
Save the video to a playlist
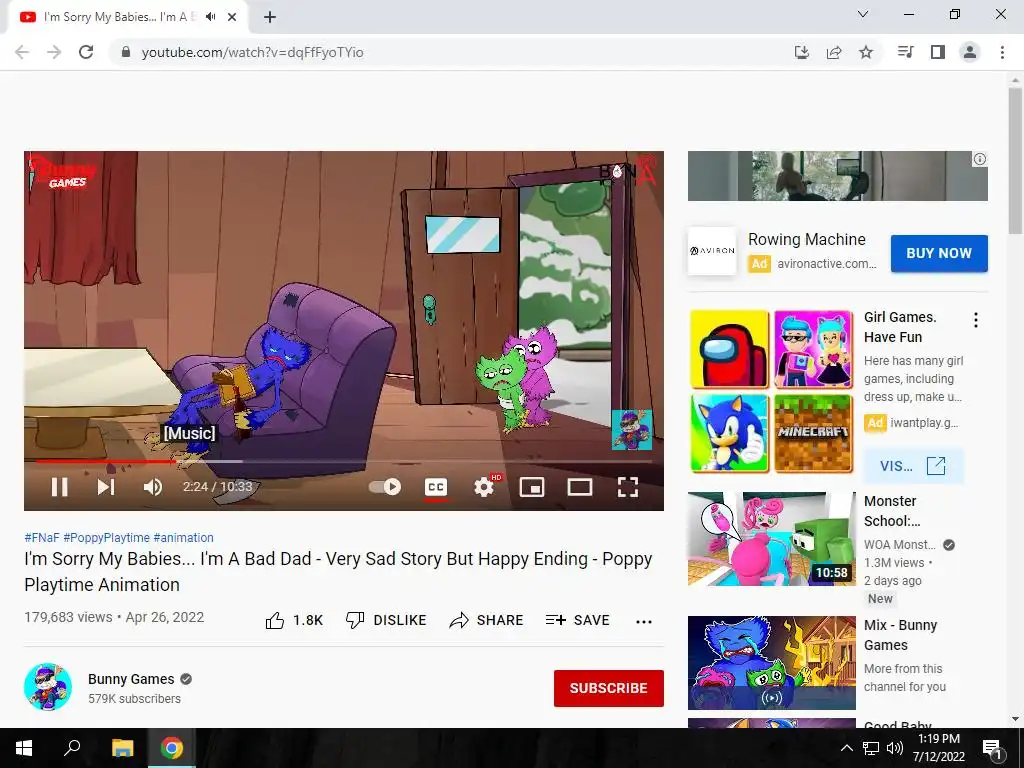(577, 620)
